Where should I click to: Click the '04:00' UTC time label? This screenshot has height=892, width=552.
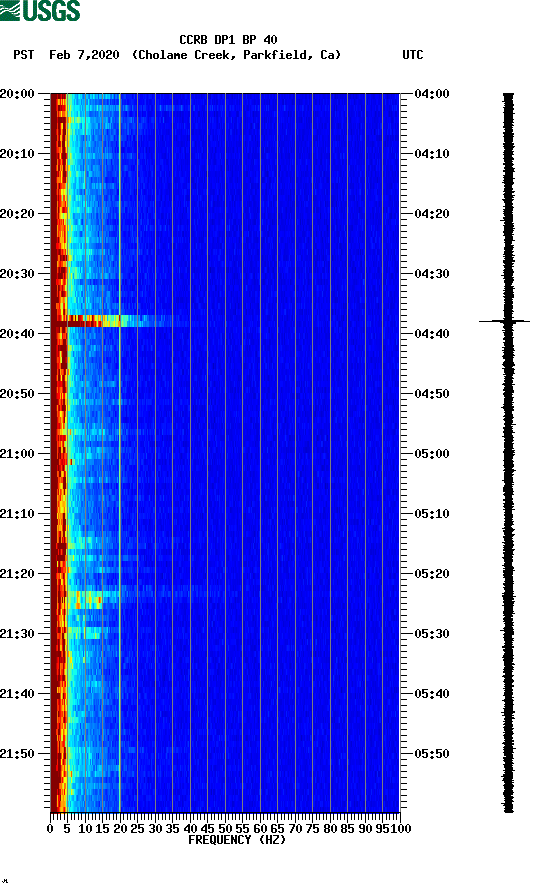(x=432, y=93)
